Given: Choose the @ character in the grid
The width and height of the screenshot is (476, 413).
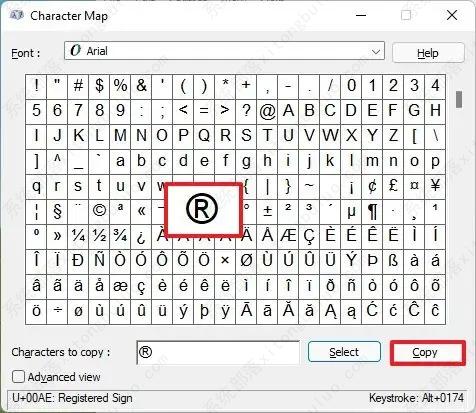Looking at the screenshot, I should tap(267, 111).
